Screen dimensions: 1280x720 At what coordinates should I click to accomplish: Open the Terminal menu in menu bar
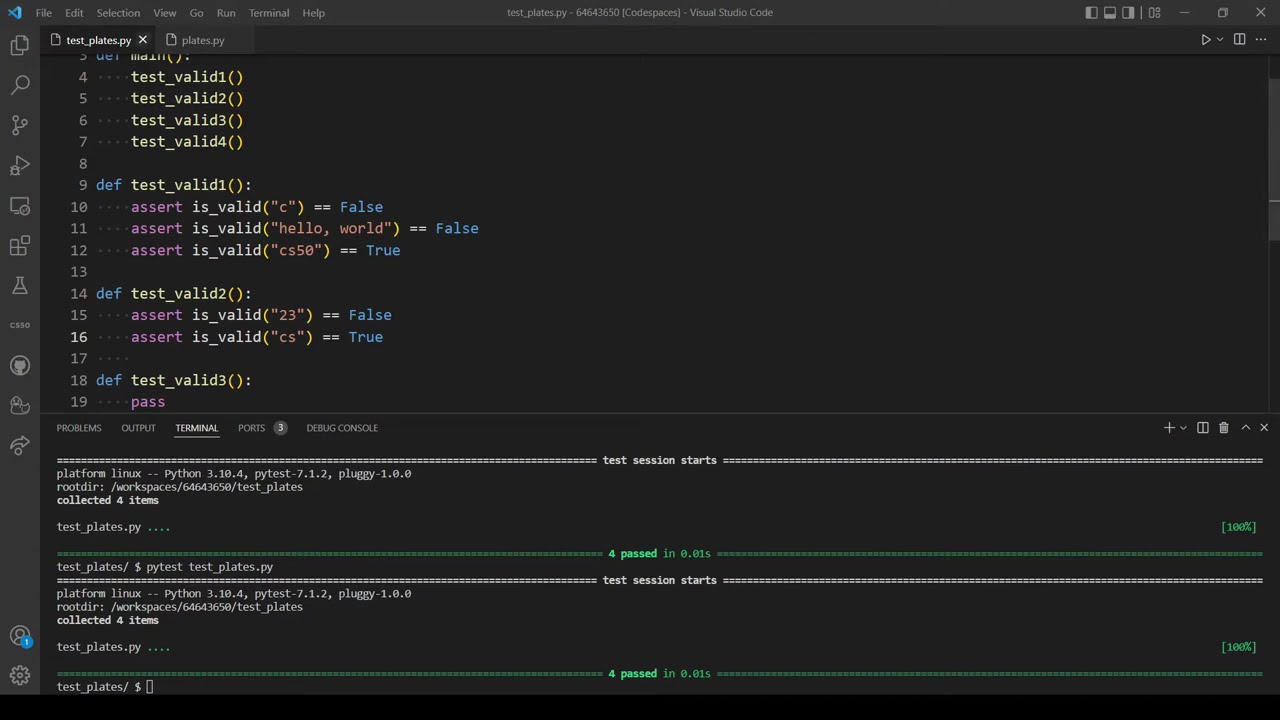[x=269, y=13]
